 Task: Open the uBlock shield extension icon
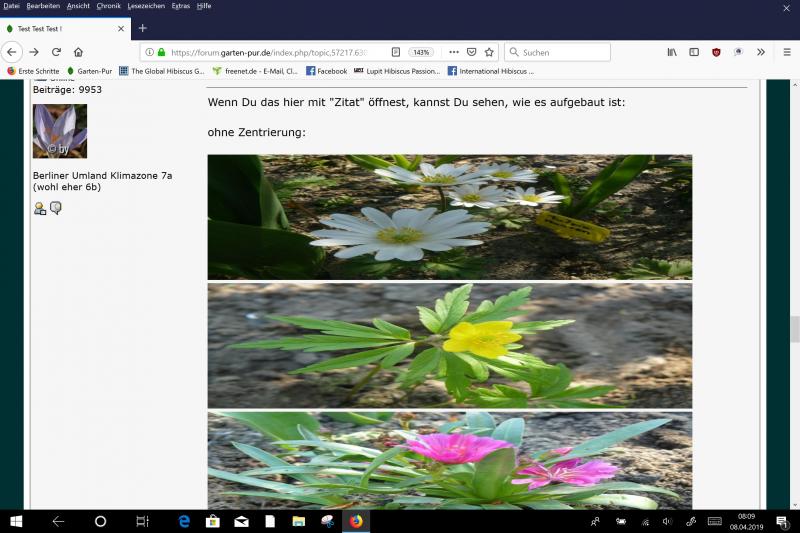tap(716, 52)
